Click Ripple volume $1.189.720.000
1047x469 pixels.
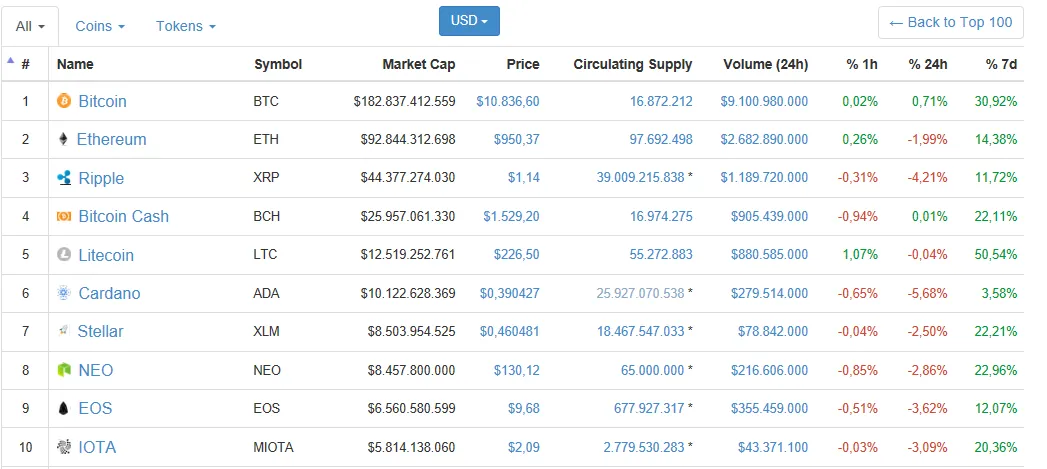(764, 178)
